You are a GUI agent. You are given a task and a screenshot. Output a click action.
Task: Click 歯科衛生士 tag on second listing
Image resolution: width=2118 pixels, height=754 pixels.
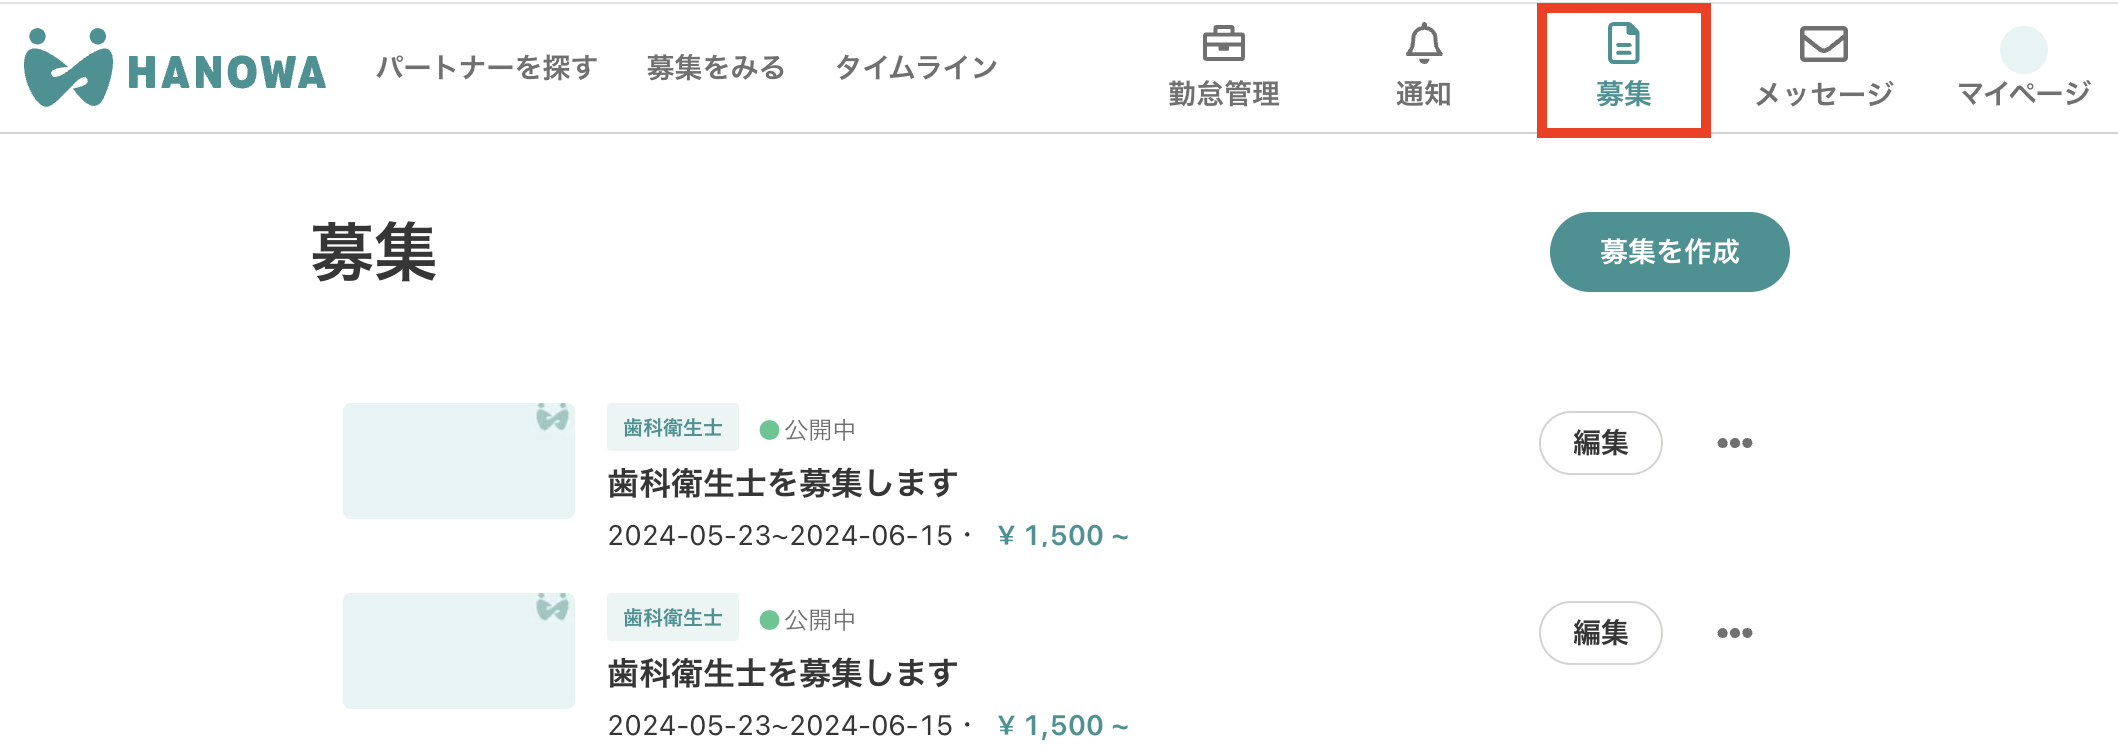pos(672,618)
